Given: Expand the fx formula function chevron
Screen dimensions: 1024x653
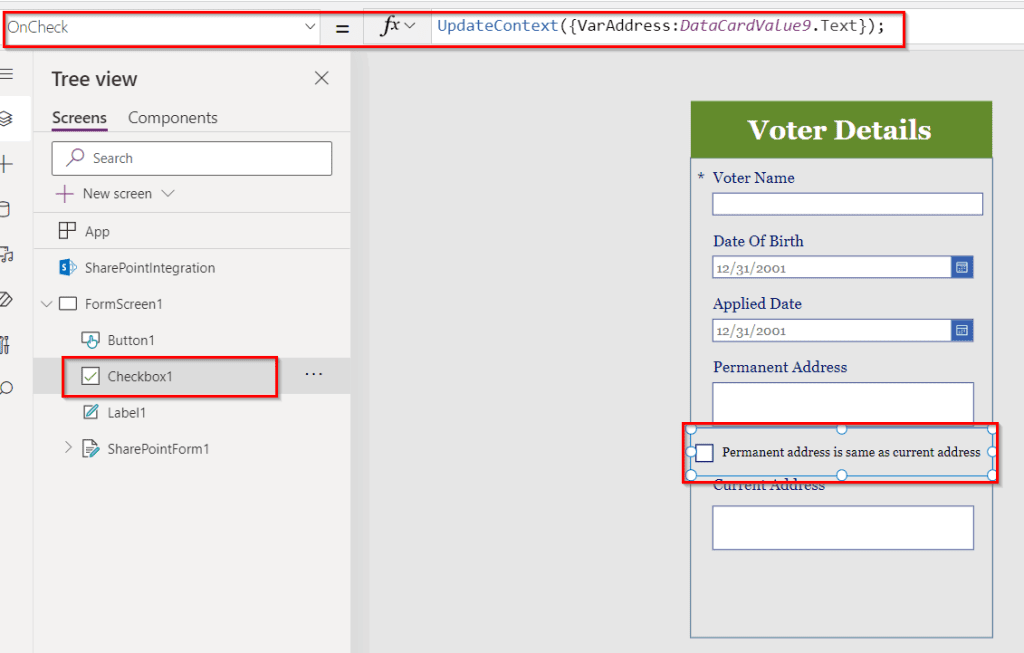Looking at the screenshot, I should [409, 28].
